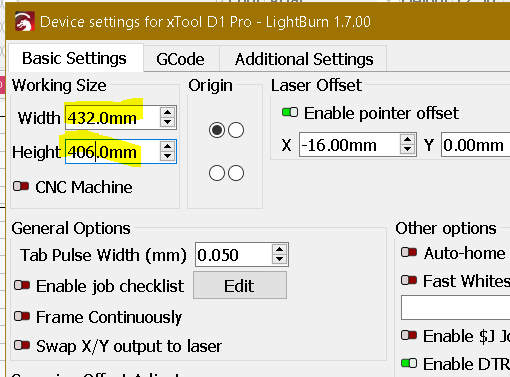The width and height of the screenshot is (510, 377).
Task: Toggle Swap X/Y output to laser
Action: 22,345
